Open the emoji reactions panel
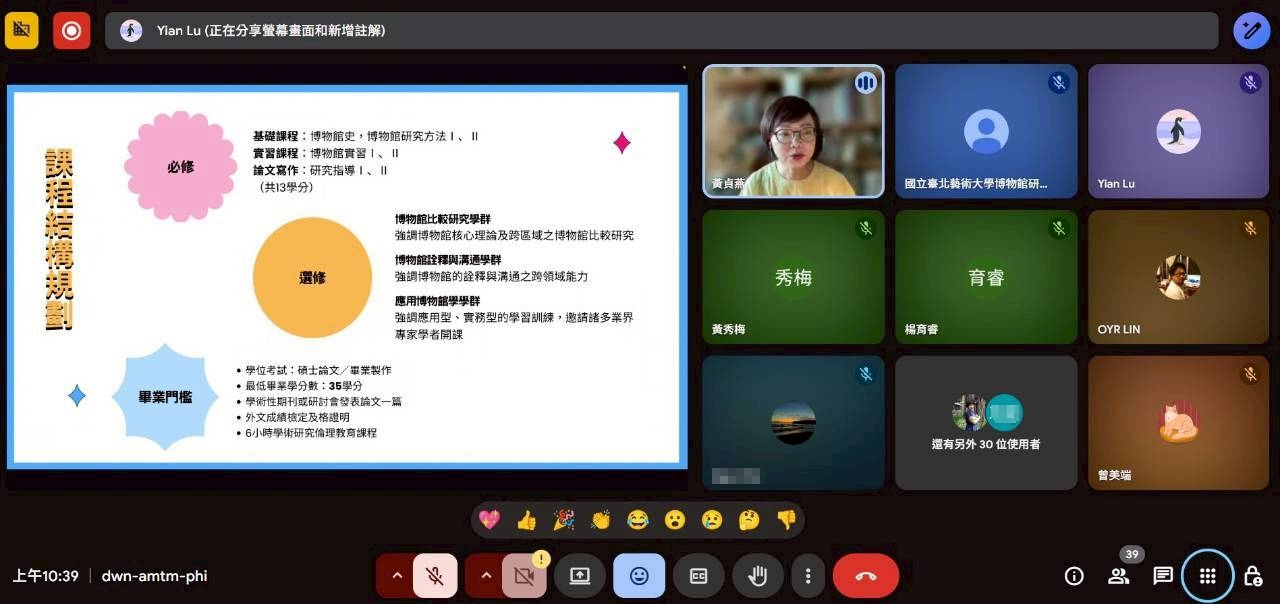The width and height of the screenshot is (1280, 604). coord(638,575)
